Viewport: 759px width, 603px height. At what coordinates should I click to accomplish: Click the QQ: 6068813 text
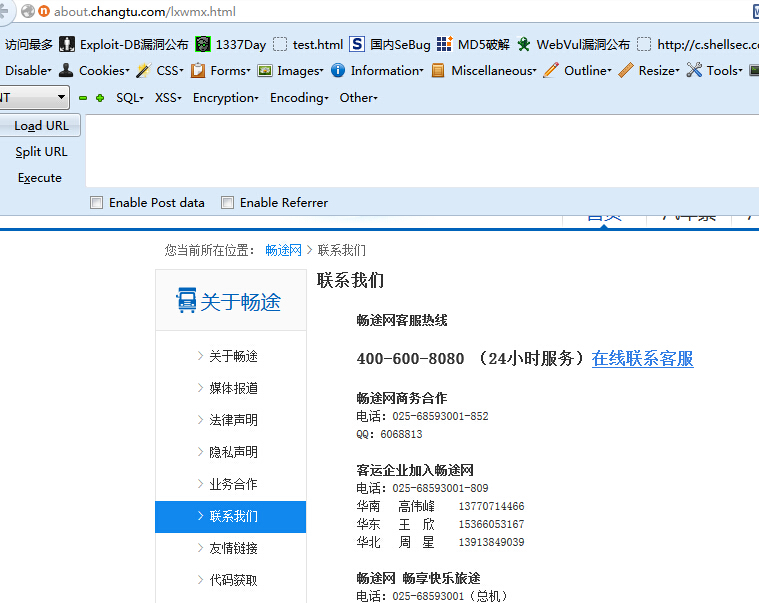coord(389,434)
